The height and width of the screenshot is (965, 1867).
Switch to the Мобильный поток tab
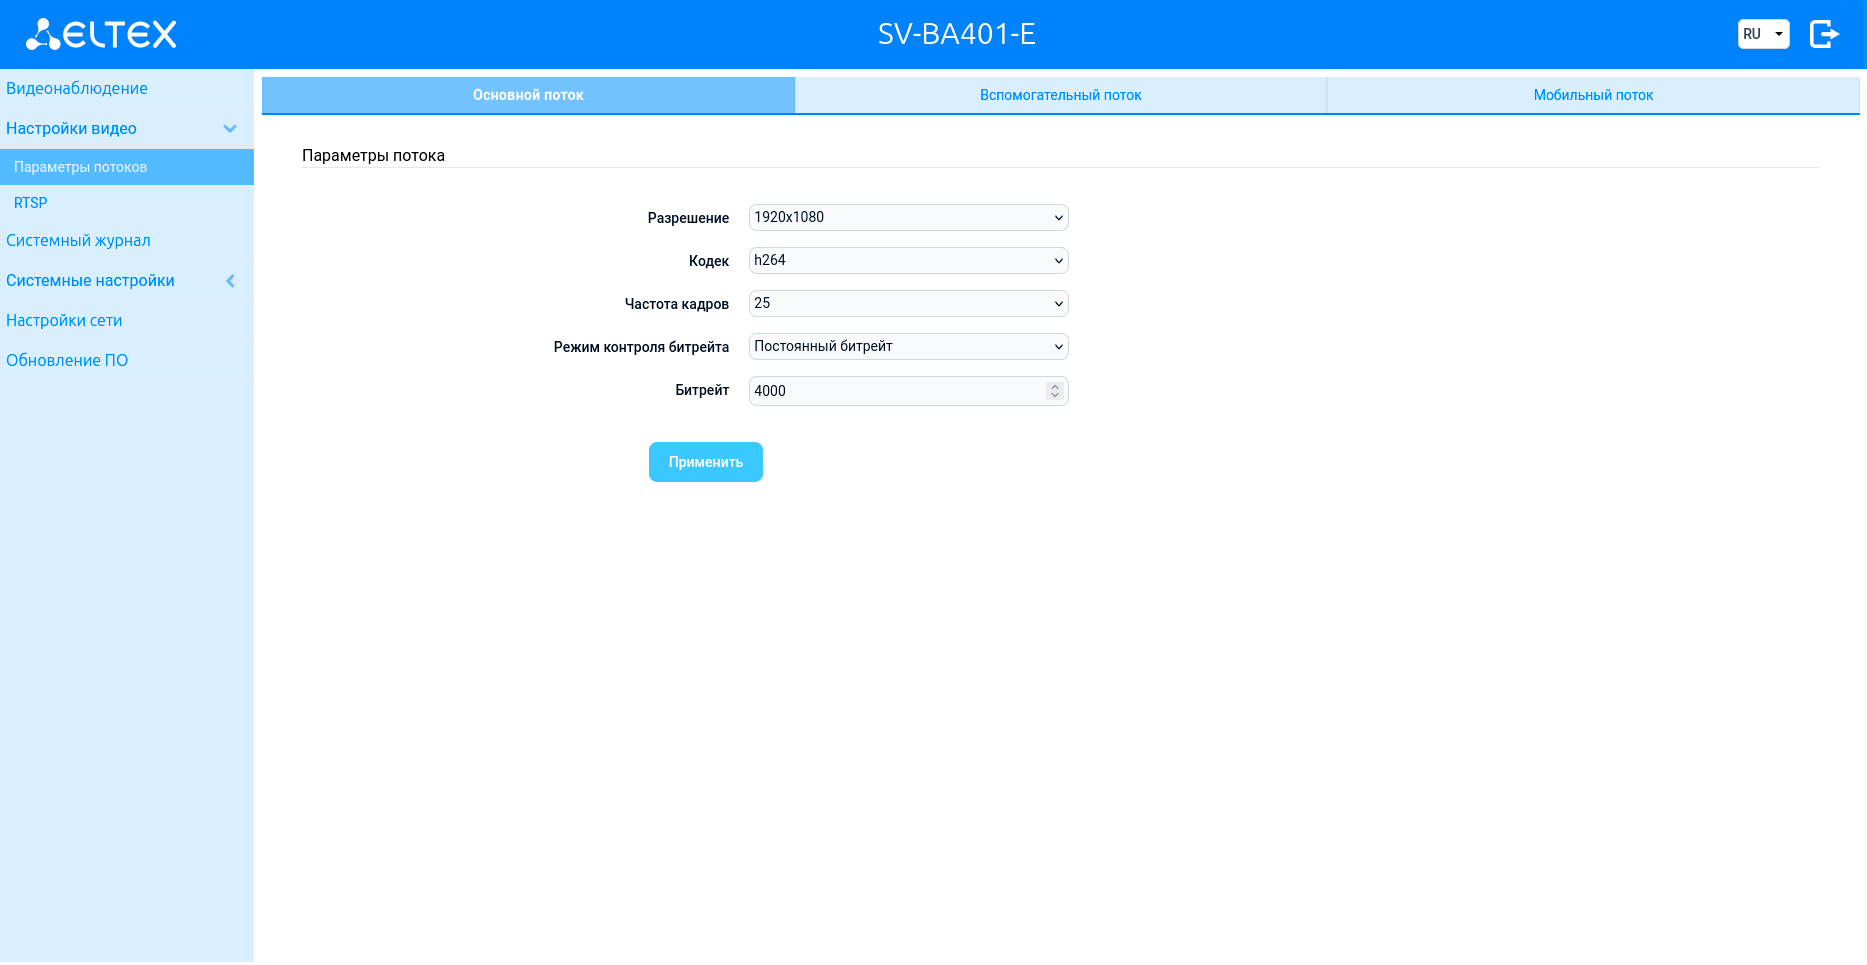pyautogui.click(x=1593, y=95)
